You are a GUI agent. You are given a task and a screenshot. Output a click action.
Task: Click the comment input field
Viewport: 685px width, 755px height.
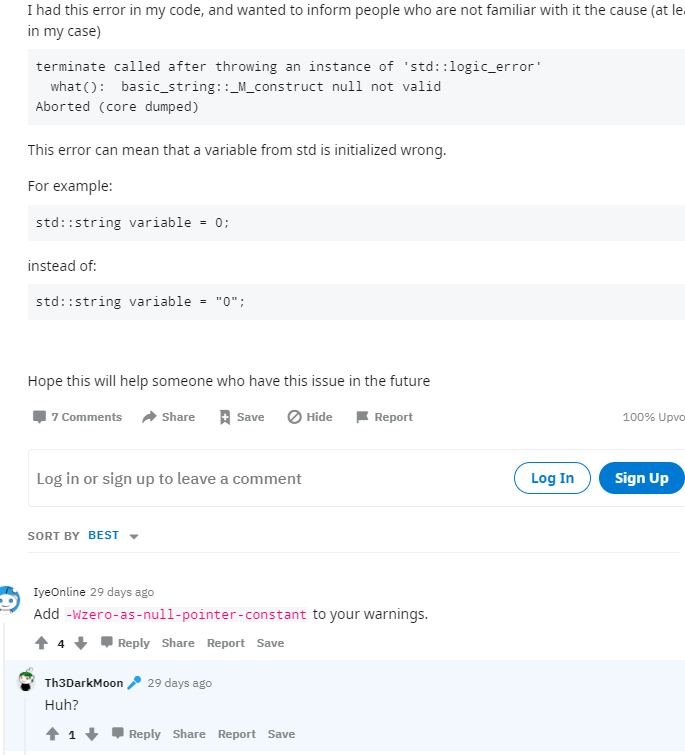coord(260,479)
